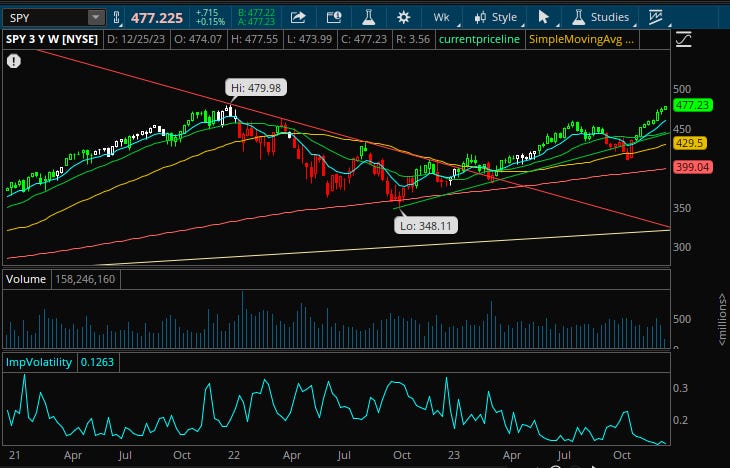Open chart settings gear icon

pyautogui.click(x=403, y=18)
